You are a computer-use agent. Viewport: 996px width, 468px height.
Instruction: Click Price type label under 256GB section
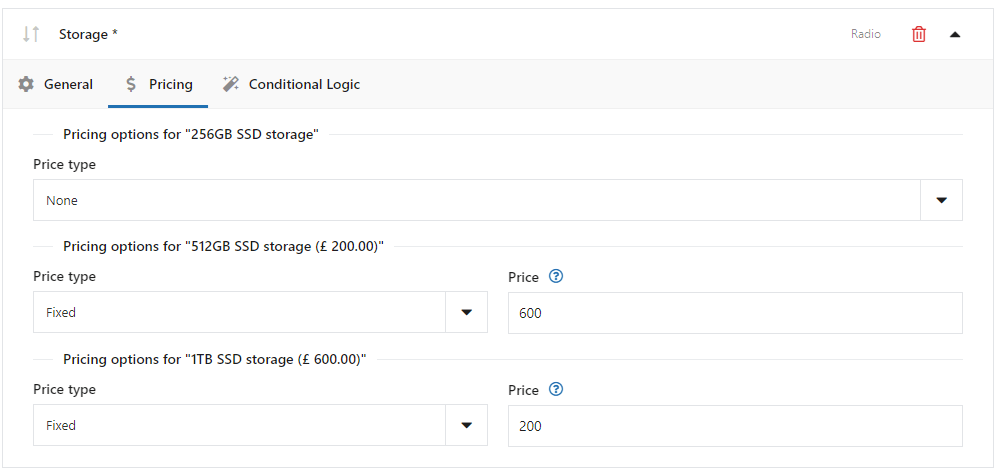point(64,164)
